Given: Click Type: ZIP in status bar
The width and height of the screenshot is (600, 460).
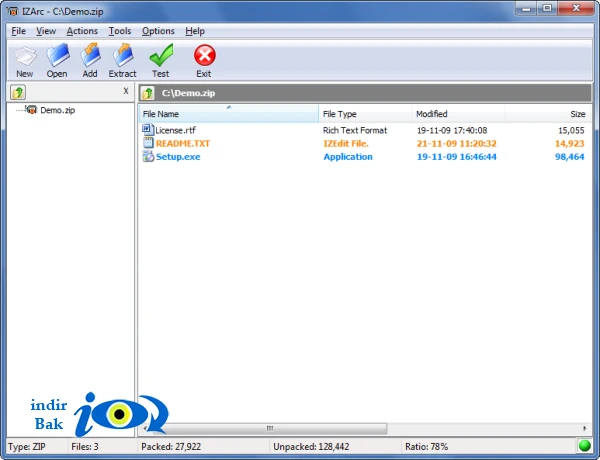Looking at the screenshot, I should (26, 447).
